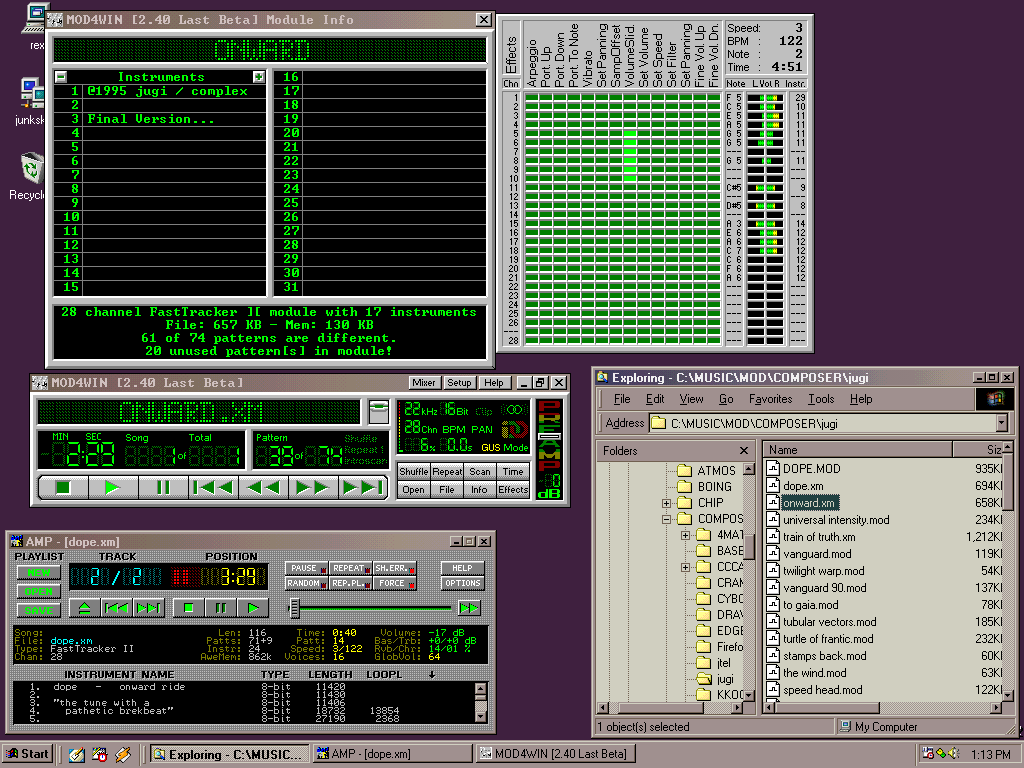The image size is (1024, 768).
Task: Stop playback in MOD4WIN player
Action: 63,487
